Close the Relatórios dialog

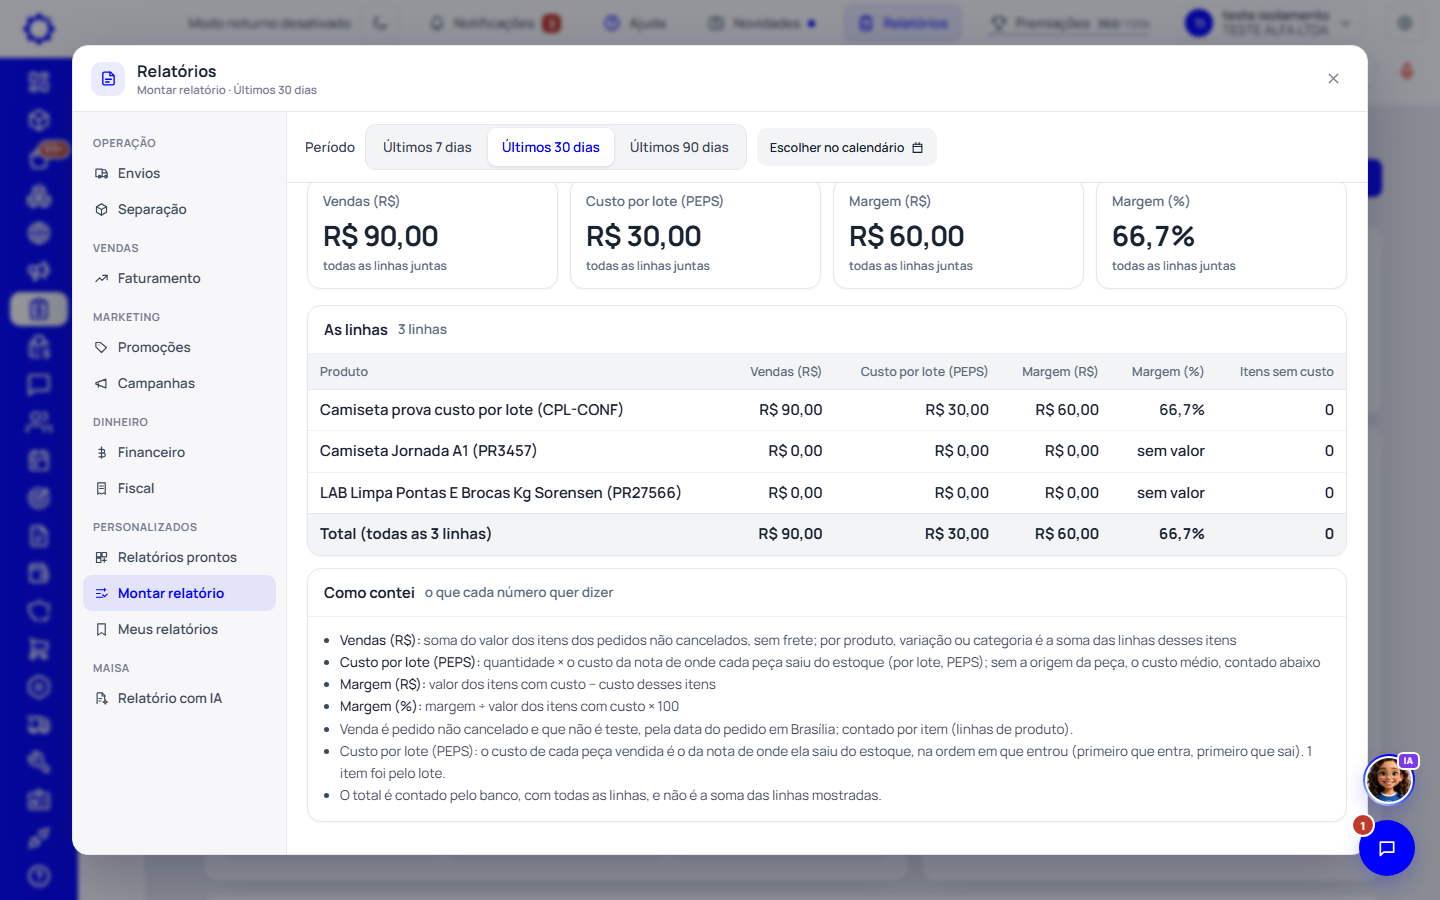tap(1333, 79)
